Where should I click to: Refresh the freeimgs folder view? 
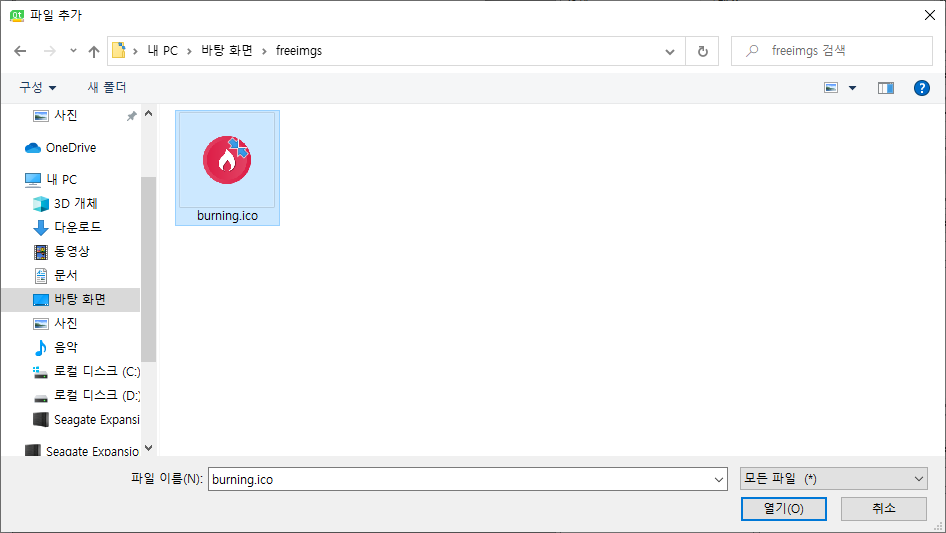point(702,51)
